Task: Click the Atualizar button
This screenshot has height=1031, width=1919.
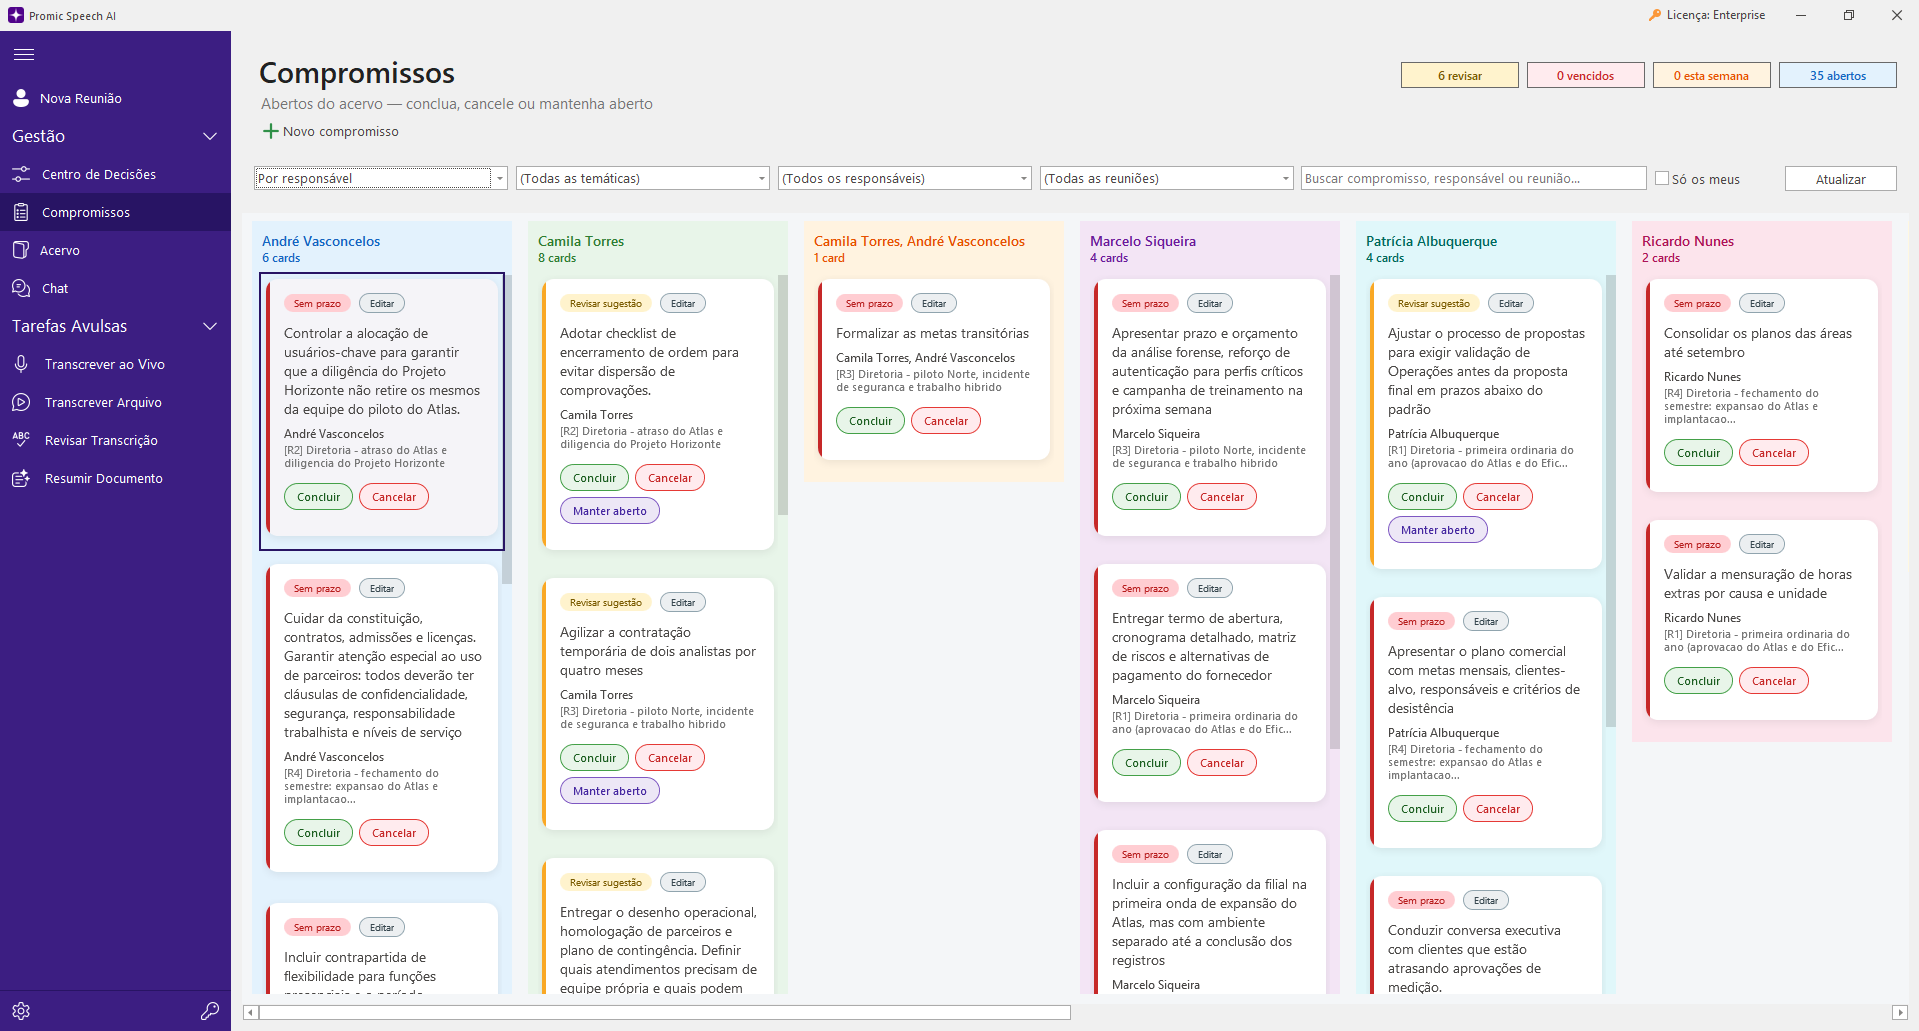Action: point(1840,178)
